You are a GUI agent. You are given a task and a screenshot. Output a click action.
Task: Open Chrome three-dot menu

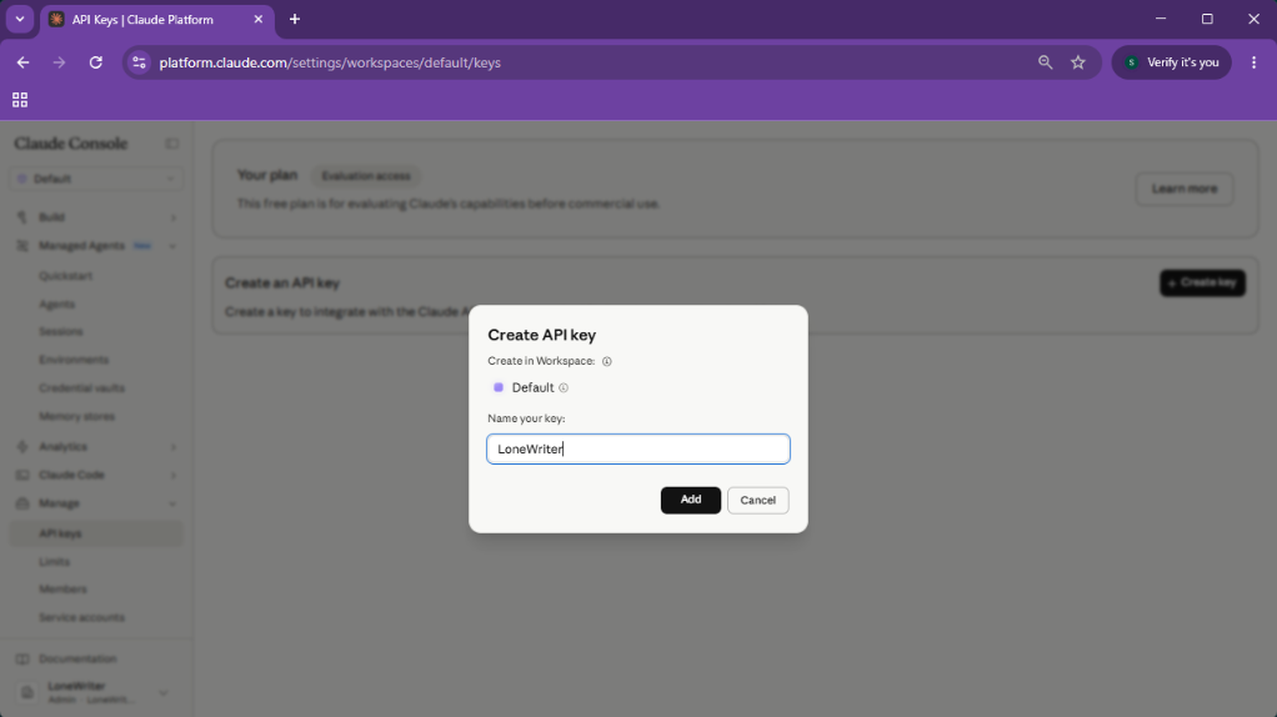pos(1254,62)
